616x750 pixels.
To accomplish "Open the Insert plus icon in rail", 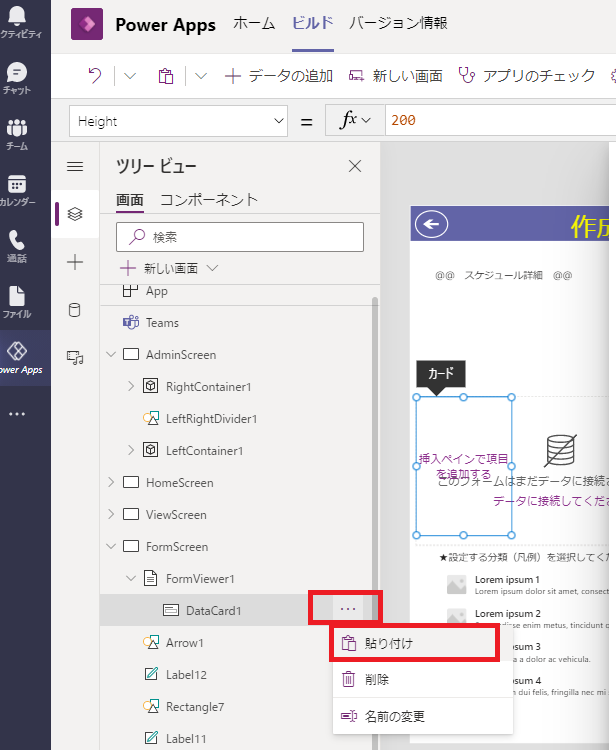I will click(75, 262).
